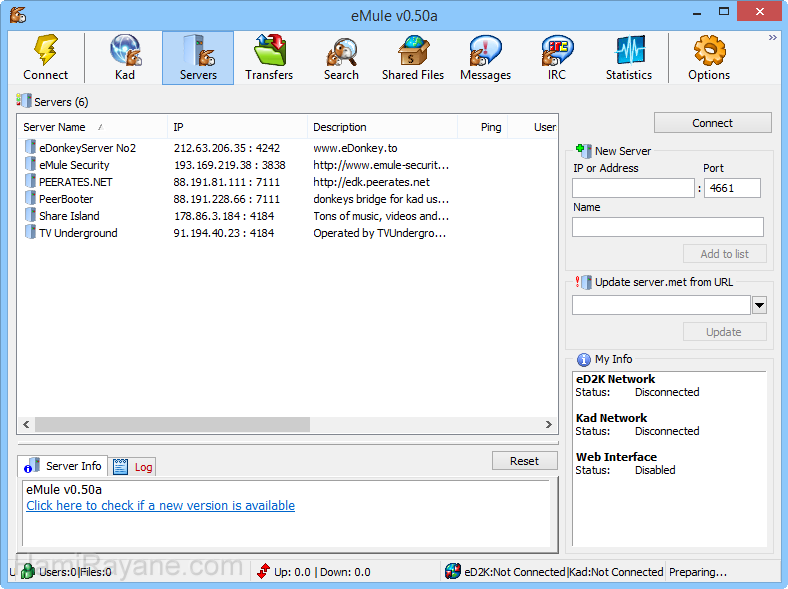Click server icon beside Share Island
The width and height of the screenshot is (788, 589).
(30, 216)
